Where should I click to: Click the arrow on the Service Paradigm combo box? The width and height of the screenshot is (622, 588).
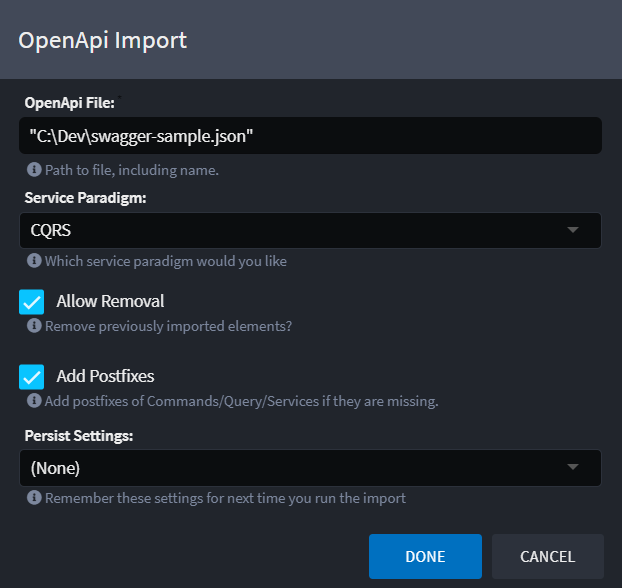click(573, 230)
